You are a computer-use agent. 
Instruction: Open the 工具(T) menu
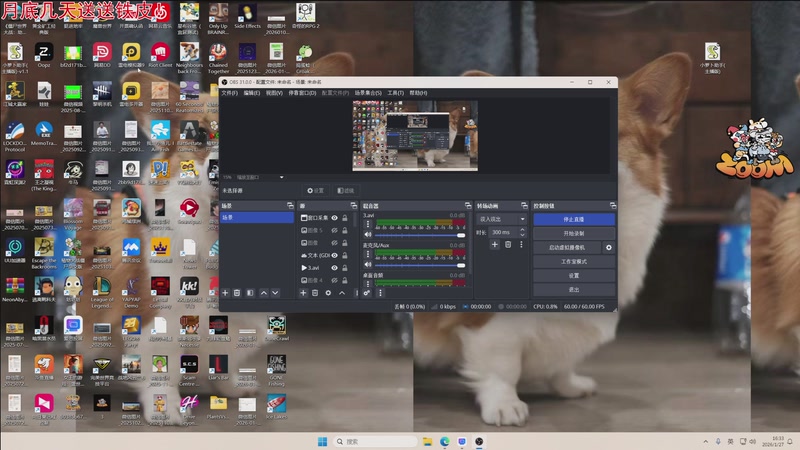coord(395,93)
